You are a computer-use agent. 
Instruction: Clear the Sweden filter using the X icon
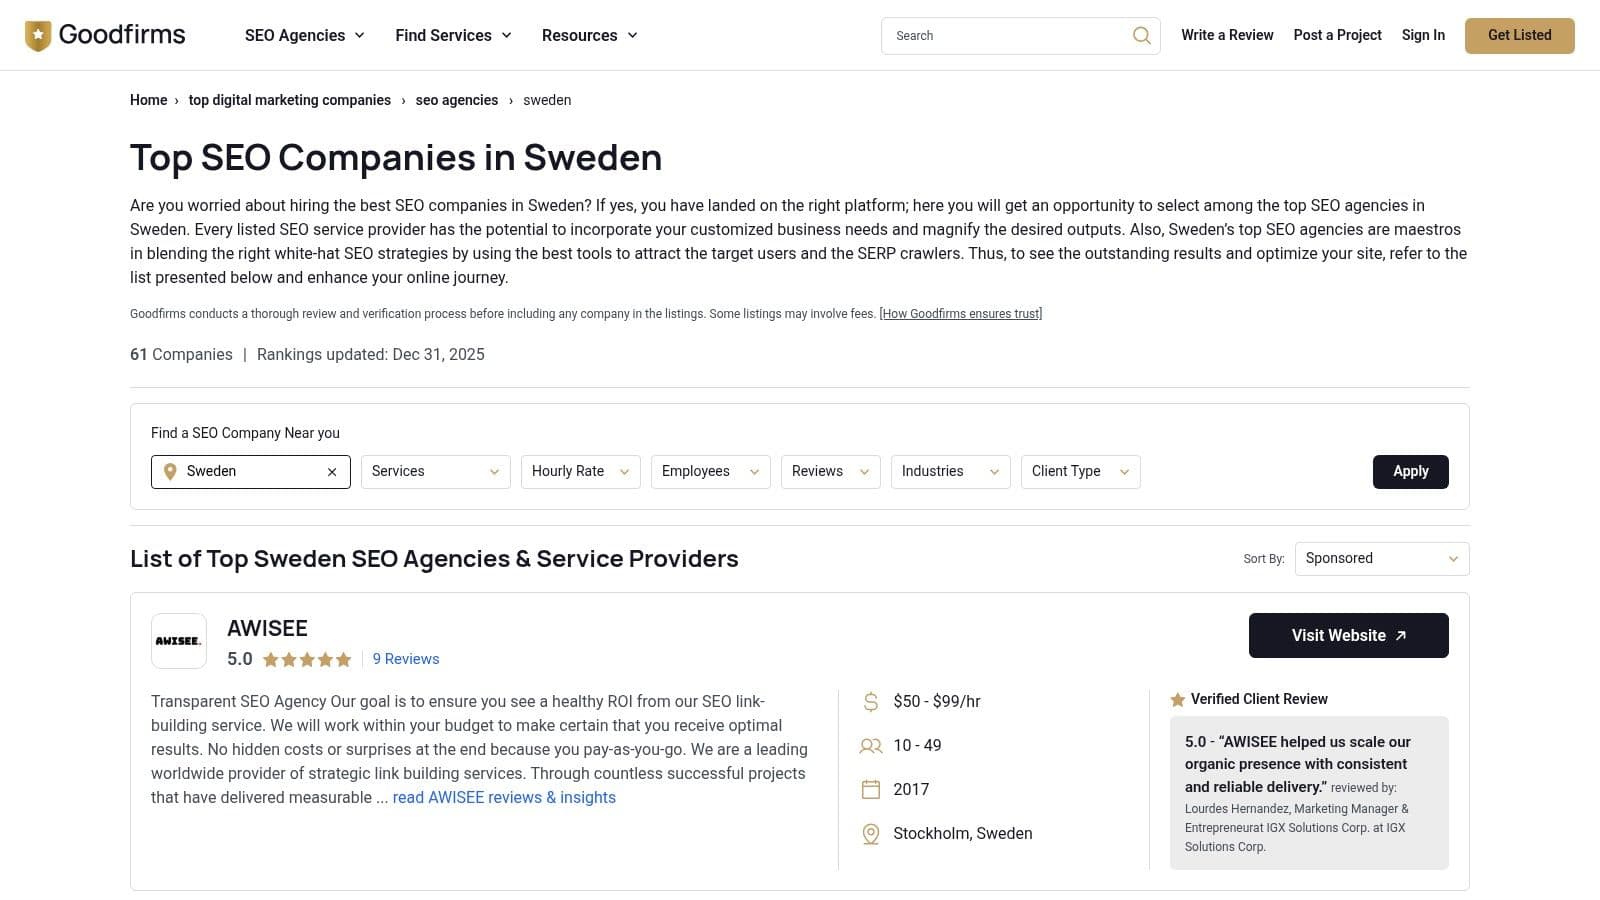[332, 471]
